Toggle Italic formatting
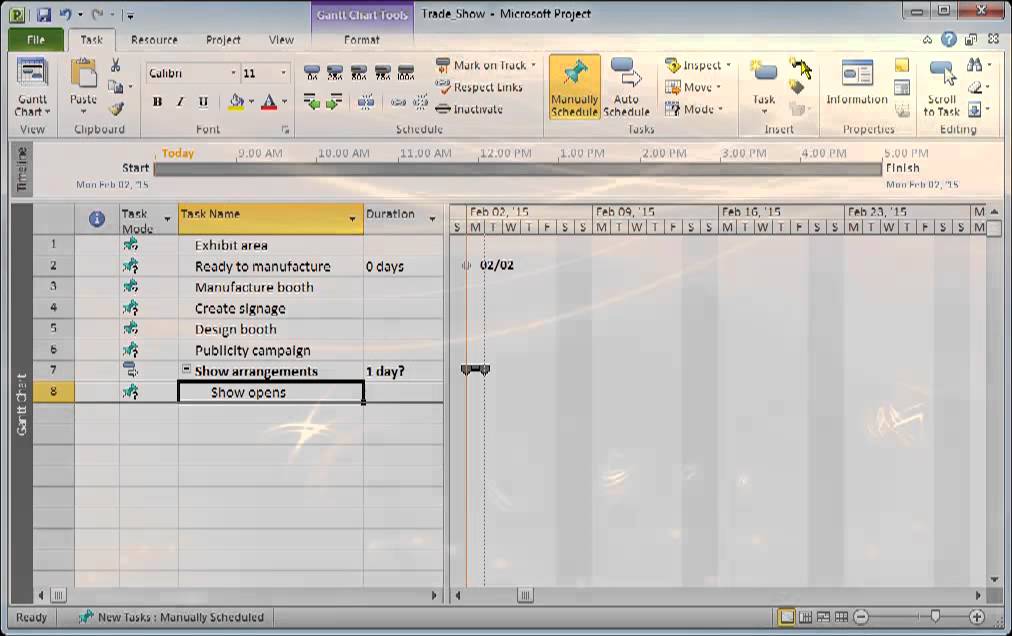 click(x=180, y=102)
